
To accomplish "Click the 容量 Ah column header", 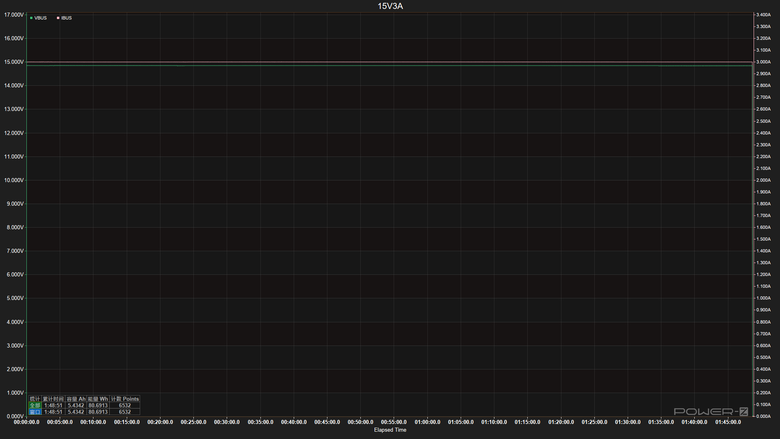I will tap(76, 399).
